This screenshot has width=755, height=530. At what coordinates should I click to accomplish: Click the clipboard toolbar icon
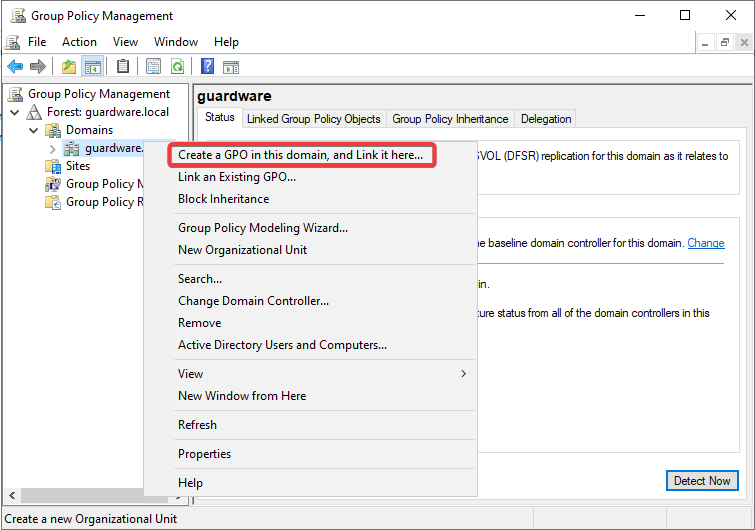coord(123,67)
